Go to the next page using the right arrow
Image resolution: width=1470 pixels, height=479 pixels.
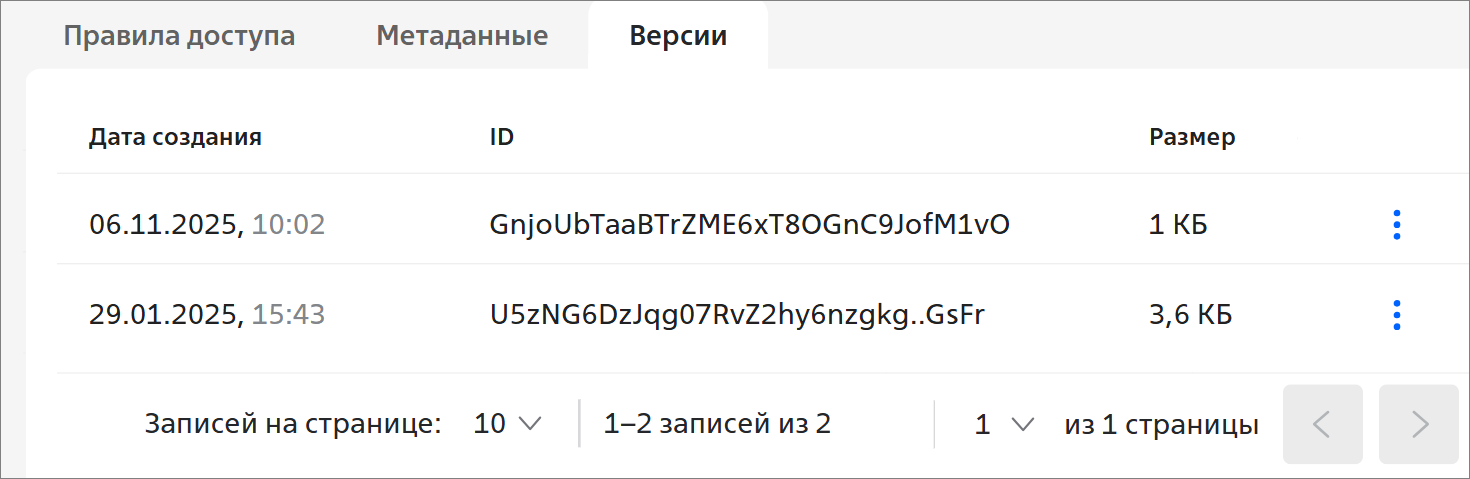[x=1418, y=424]
